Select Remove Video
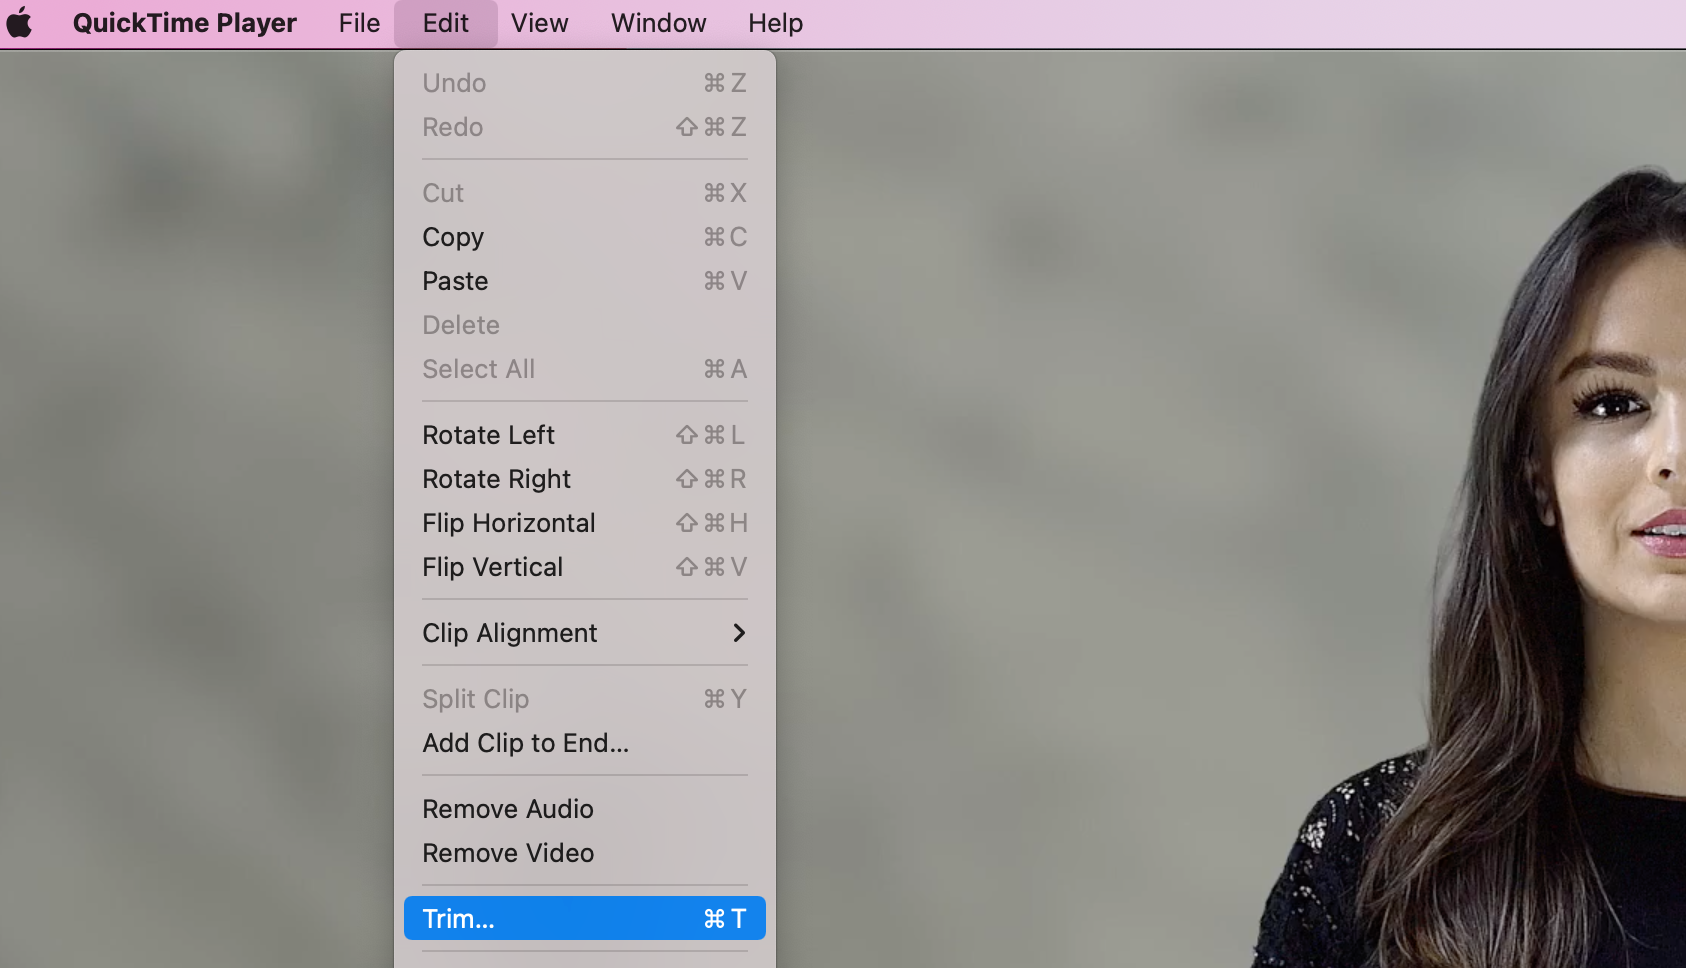 click(585, 853)
